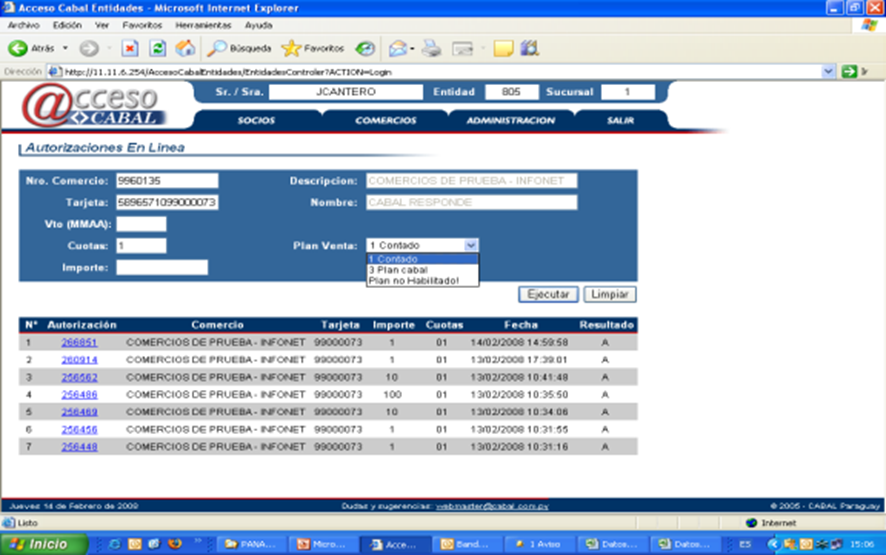This screenshot has height=555, width=886.
Task: Click the Importe input field
Action: [161, 267]
